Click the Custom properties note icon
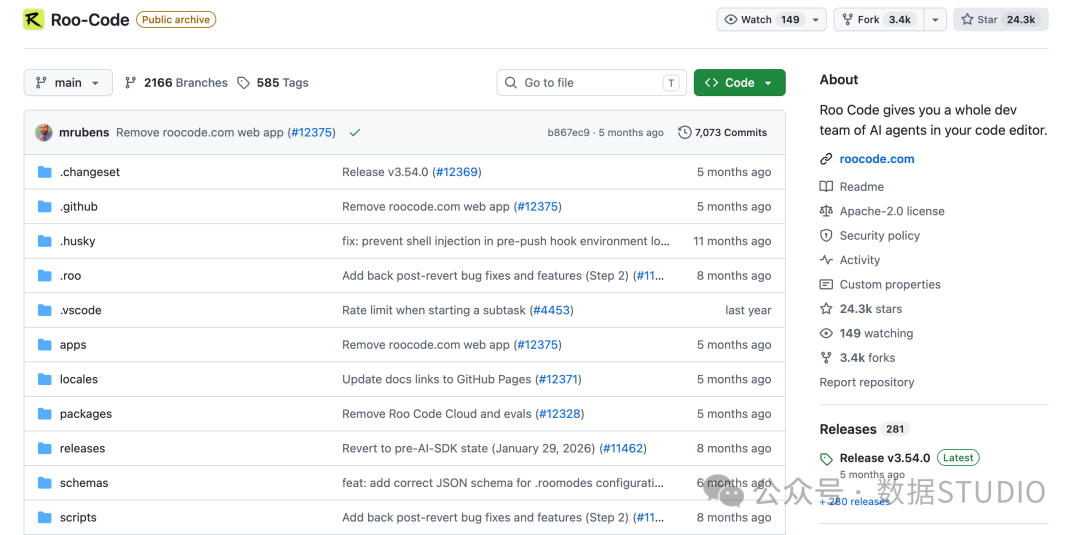This screenshot has width=1080, height=535. [x=826, y=284]
